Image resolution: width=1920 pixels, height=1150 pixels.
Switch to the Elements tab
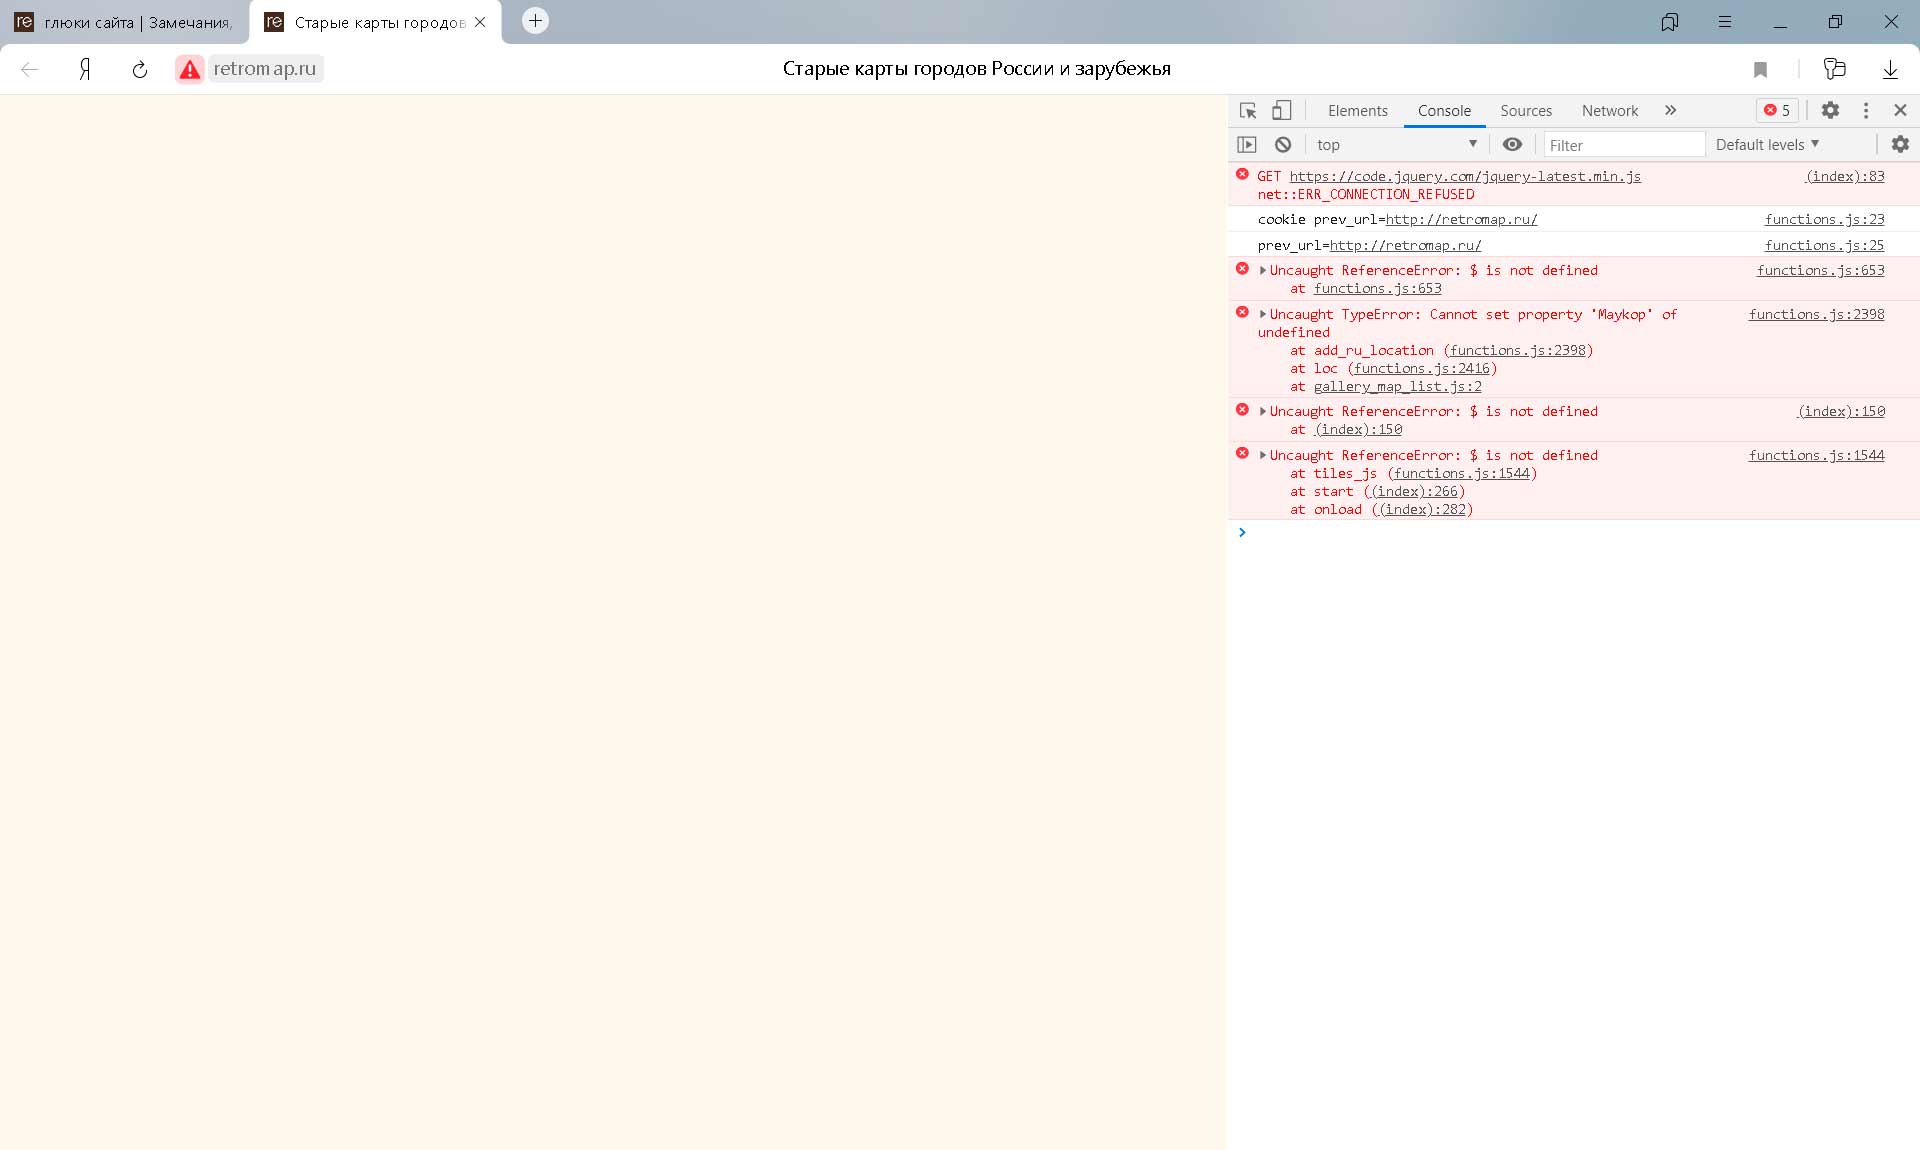pos(1357,111)
